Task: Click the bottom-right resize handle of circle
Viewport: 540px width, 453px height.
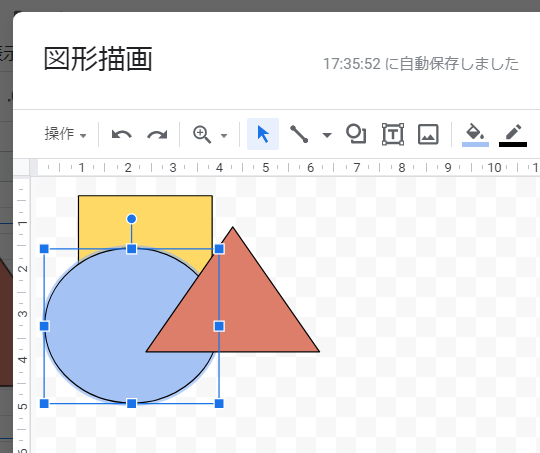Action: click(x=219, y=403)
